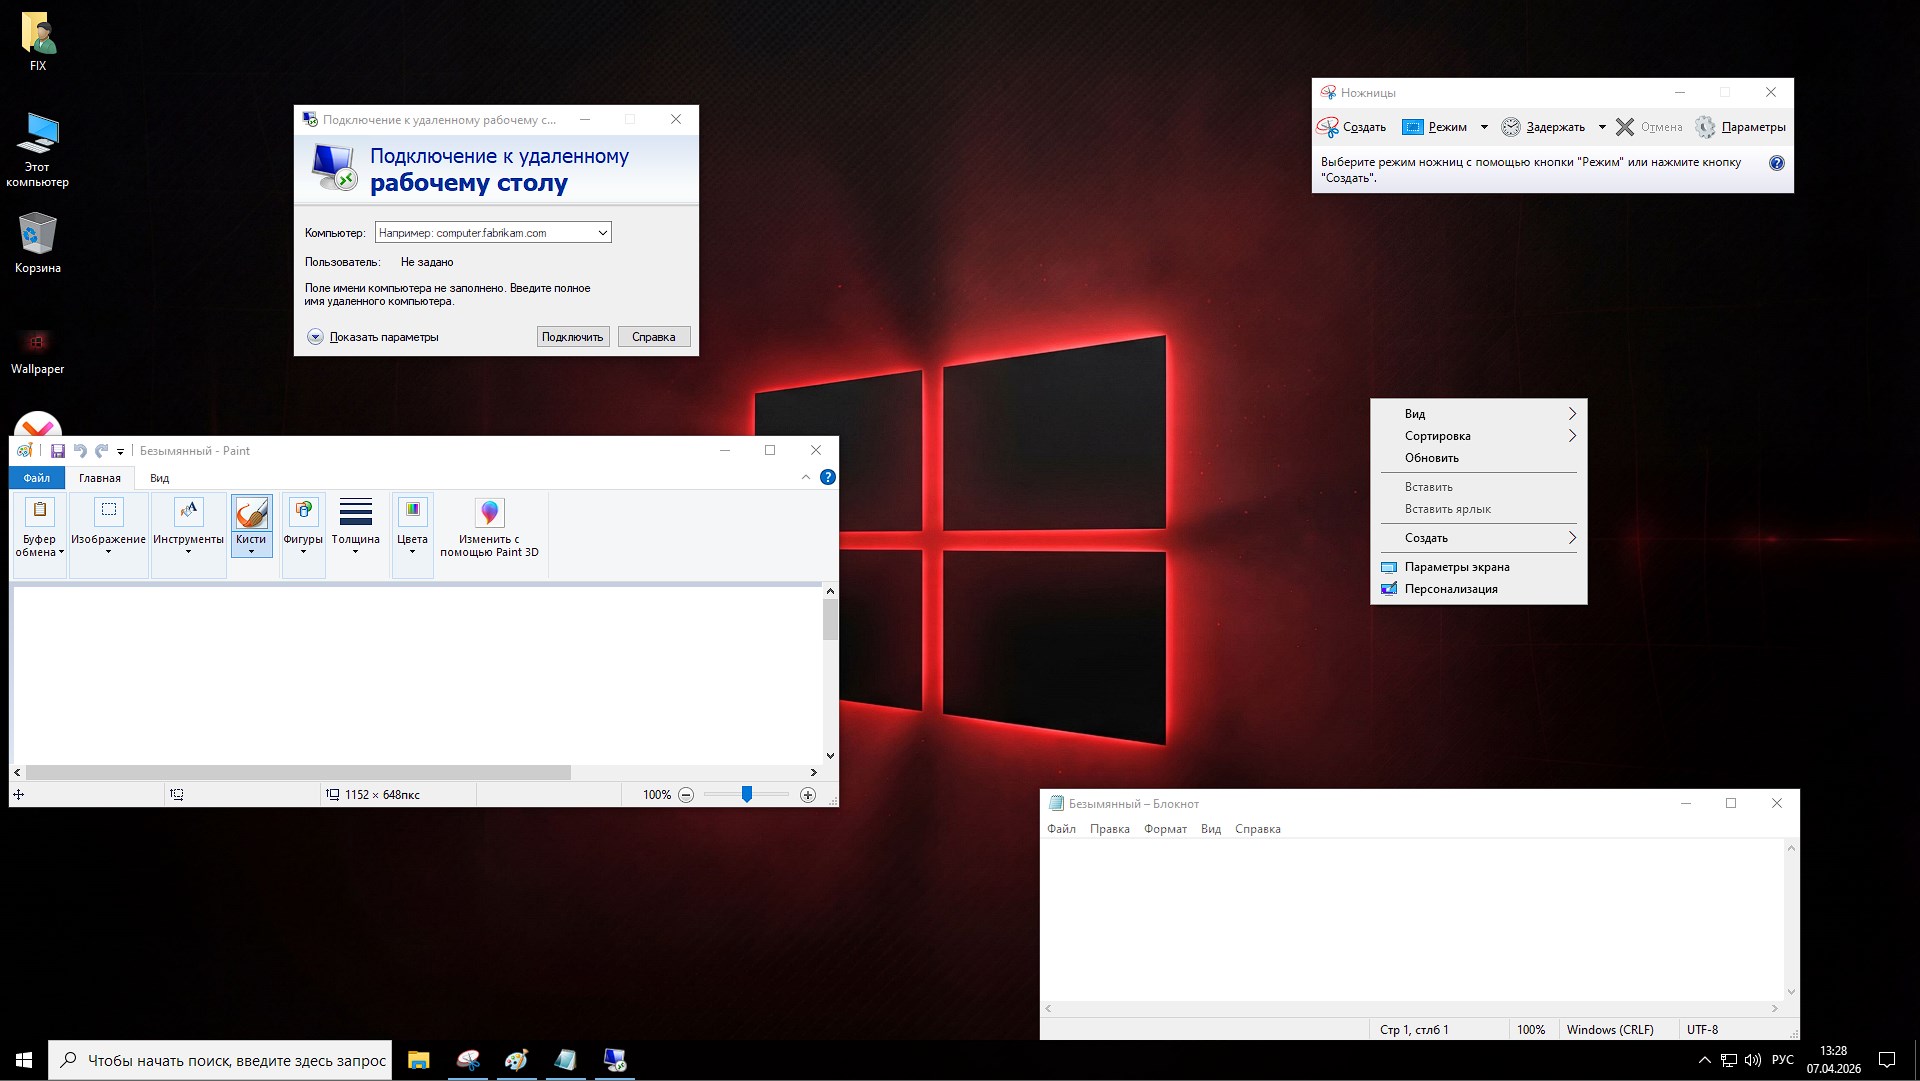
Task: Click Создать with scissors icon in Ножницы
Action: 1355,127
